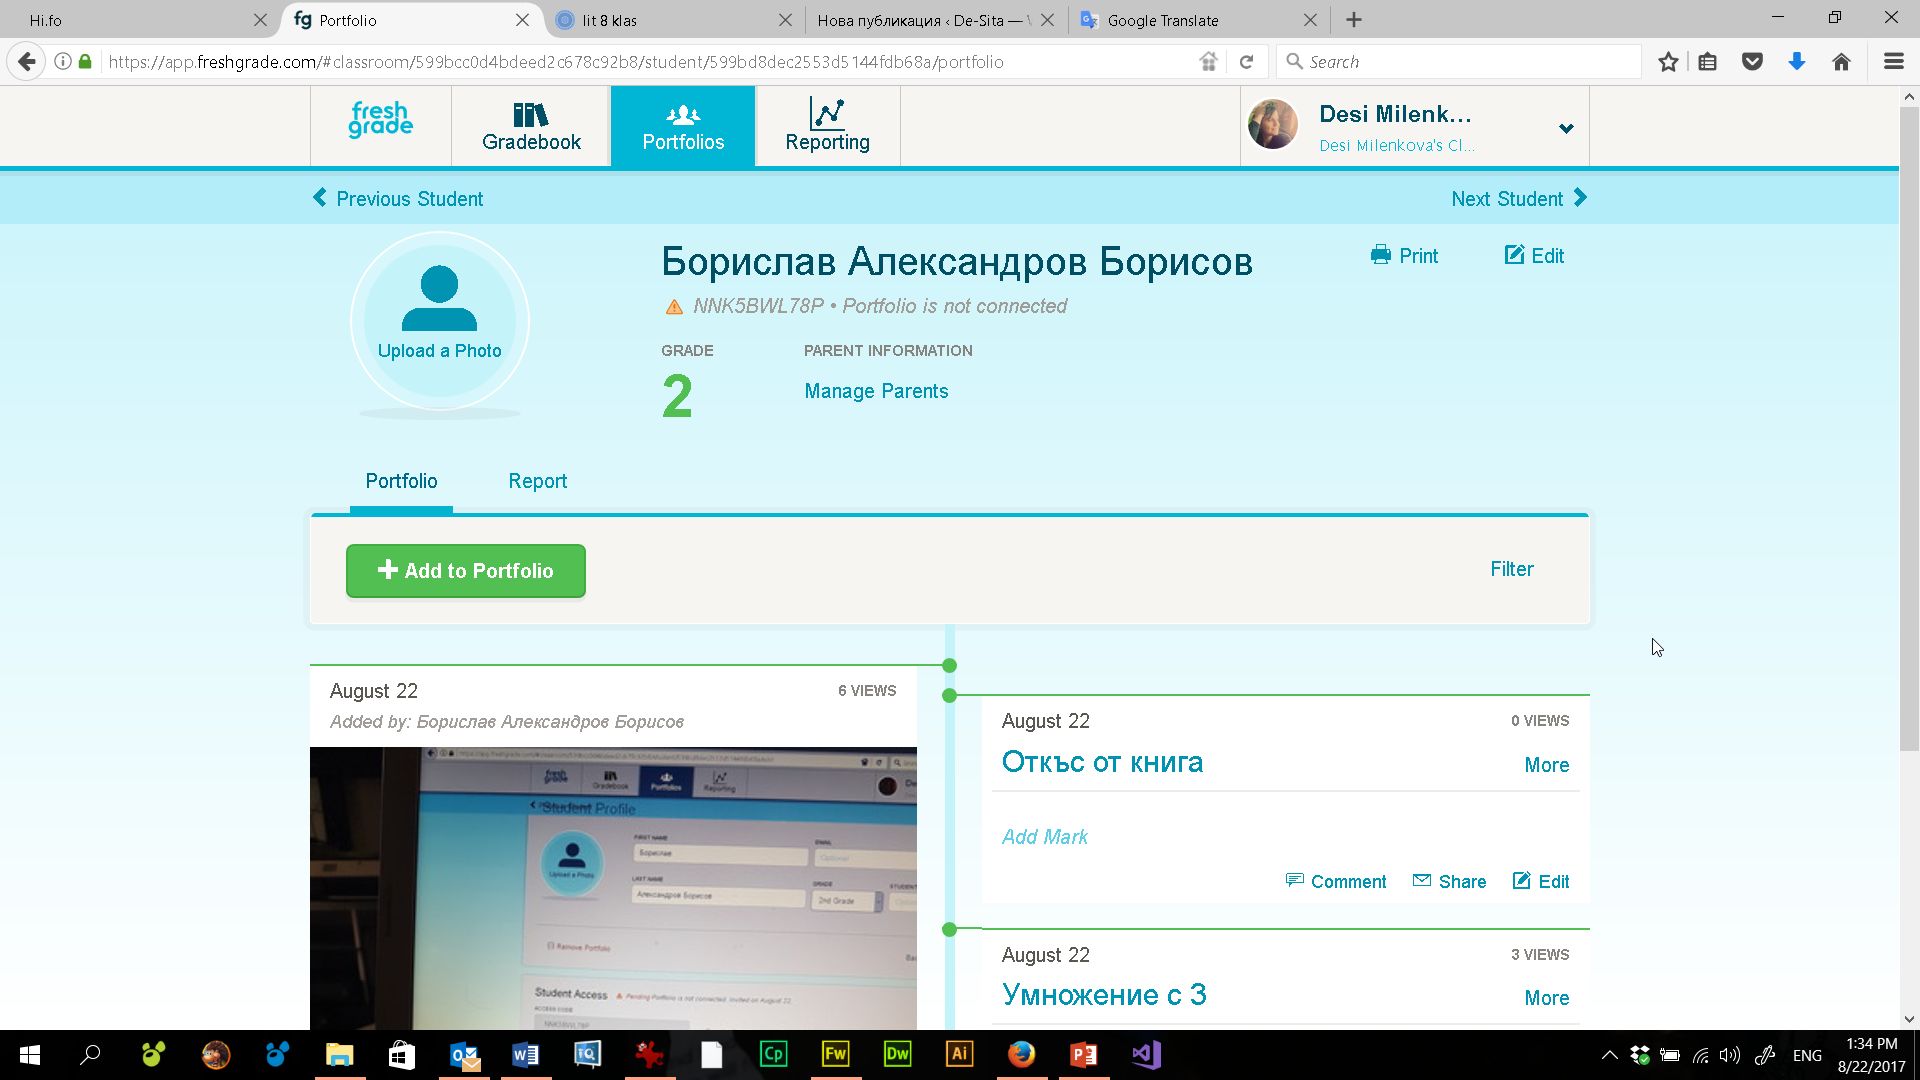Show hidden system tray icons

click(1609, 1055)
